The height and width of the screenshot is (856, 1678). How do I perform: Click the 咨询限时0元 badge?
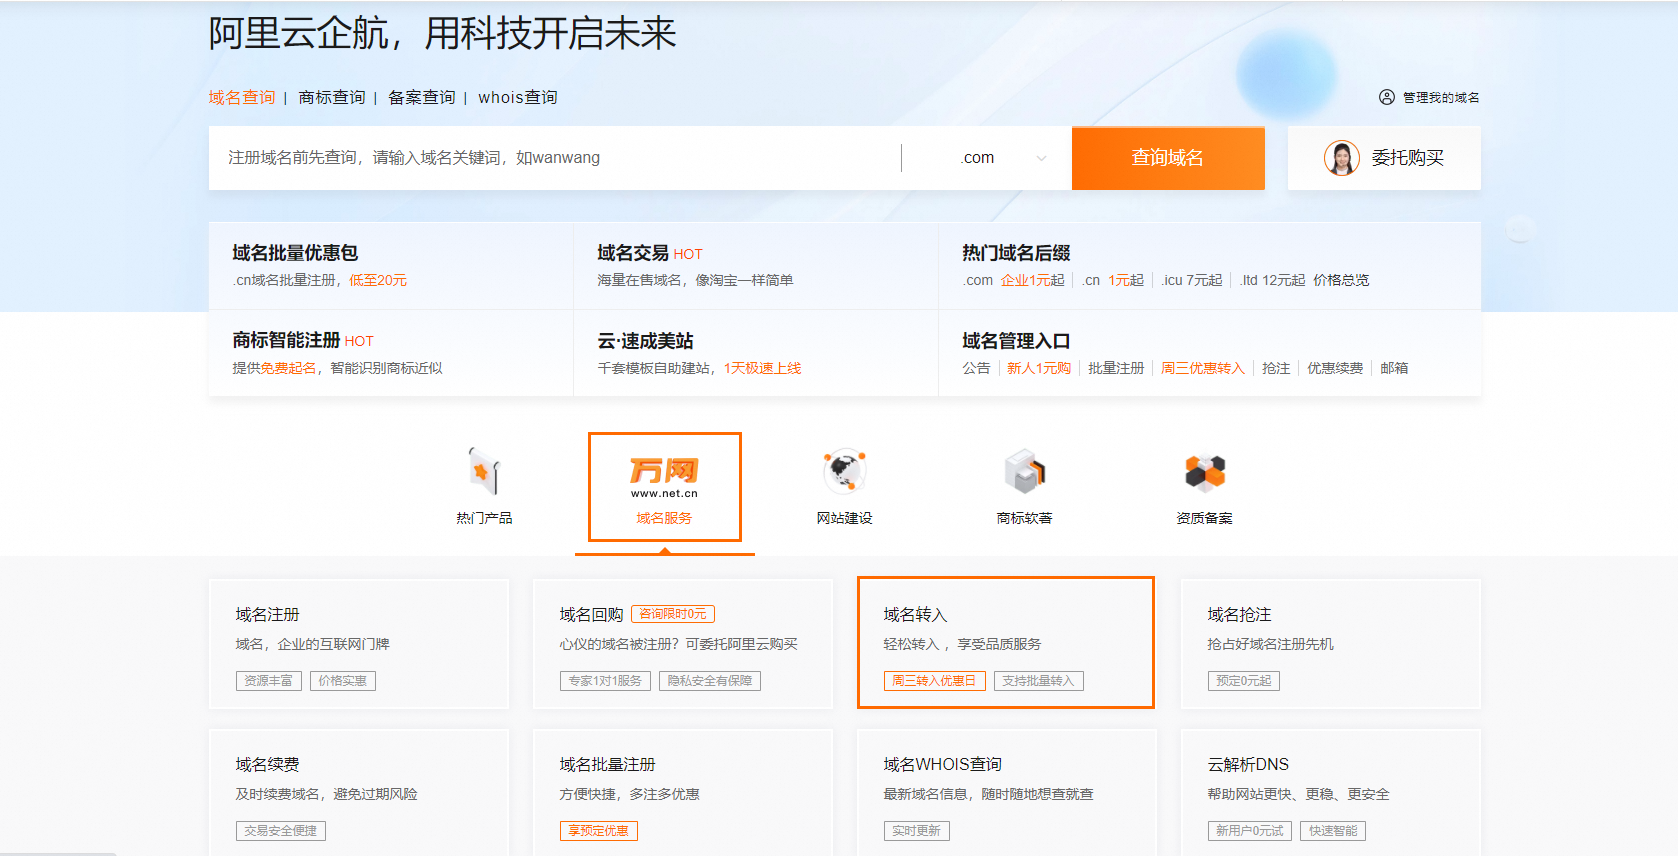point(673,614)
